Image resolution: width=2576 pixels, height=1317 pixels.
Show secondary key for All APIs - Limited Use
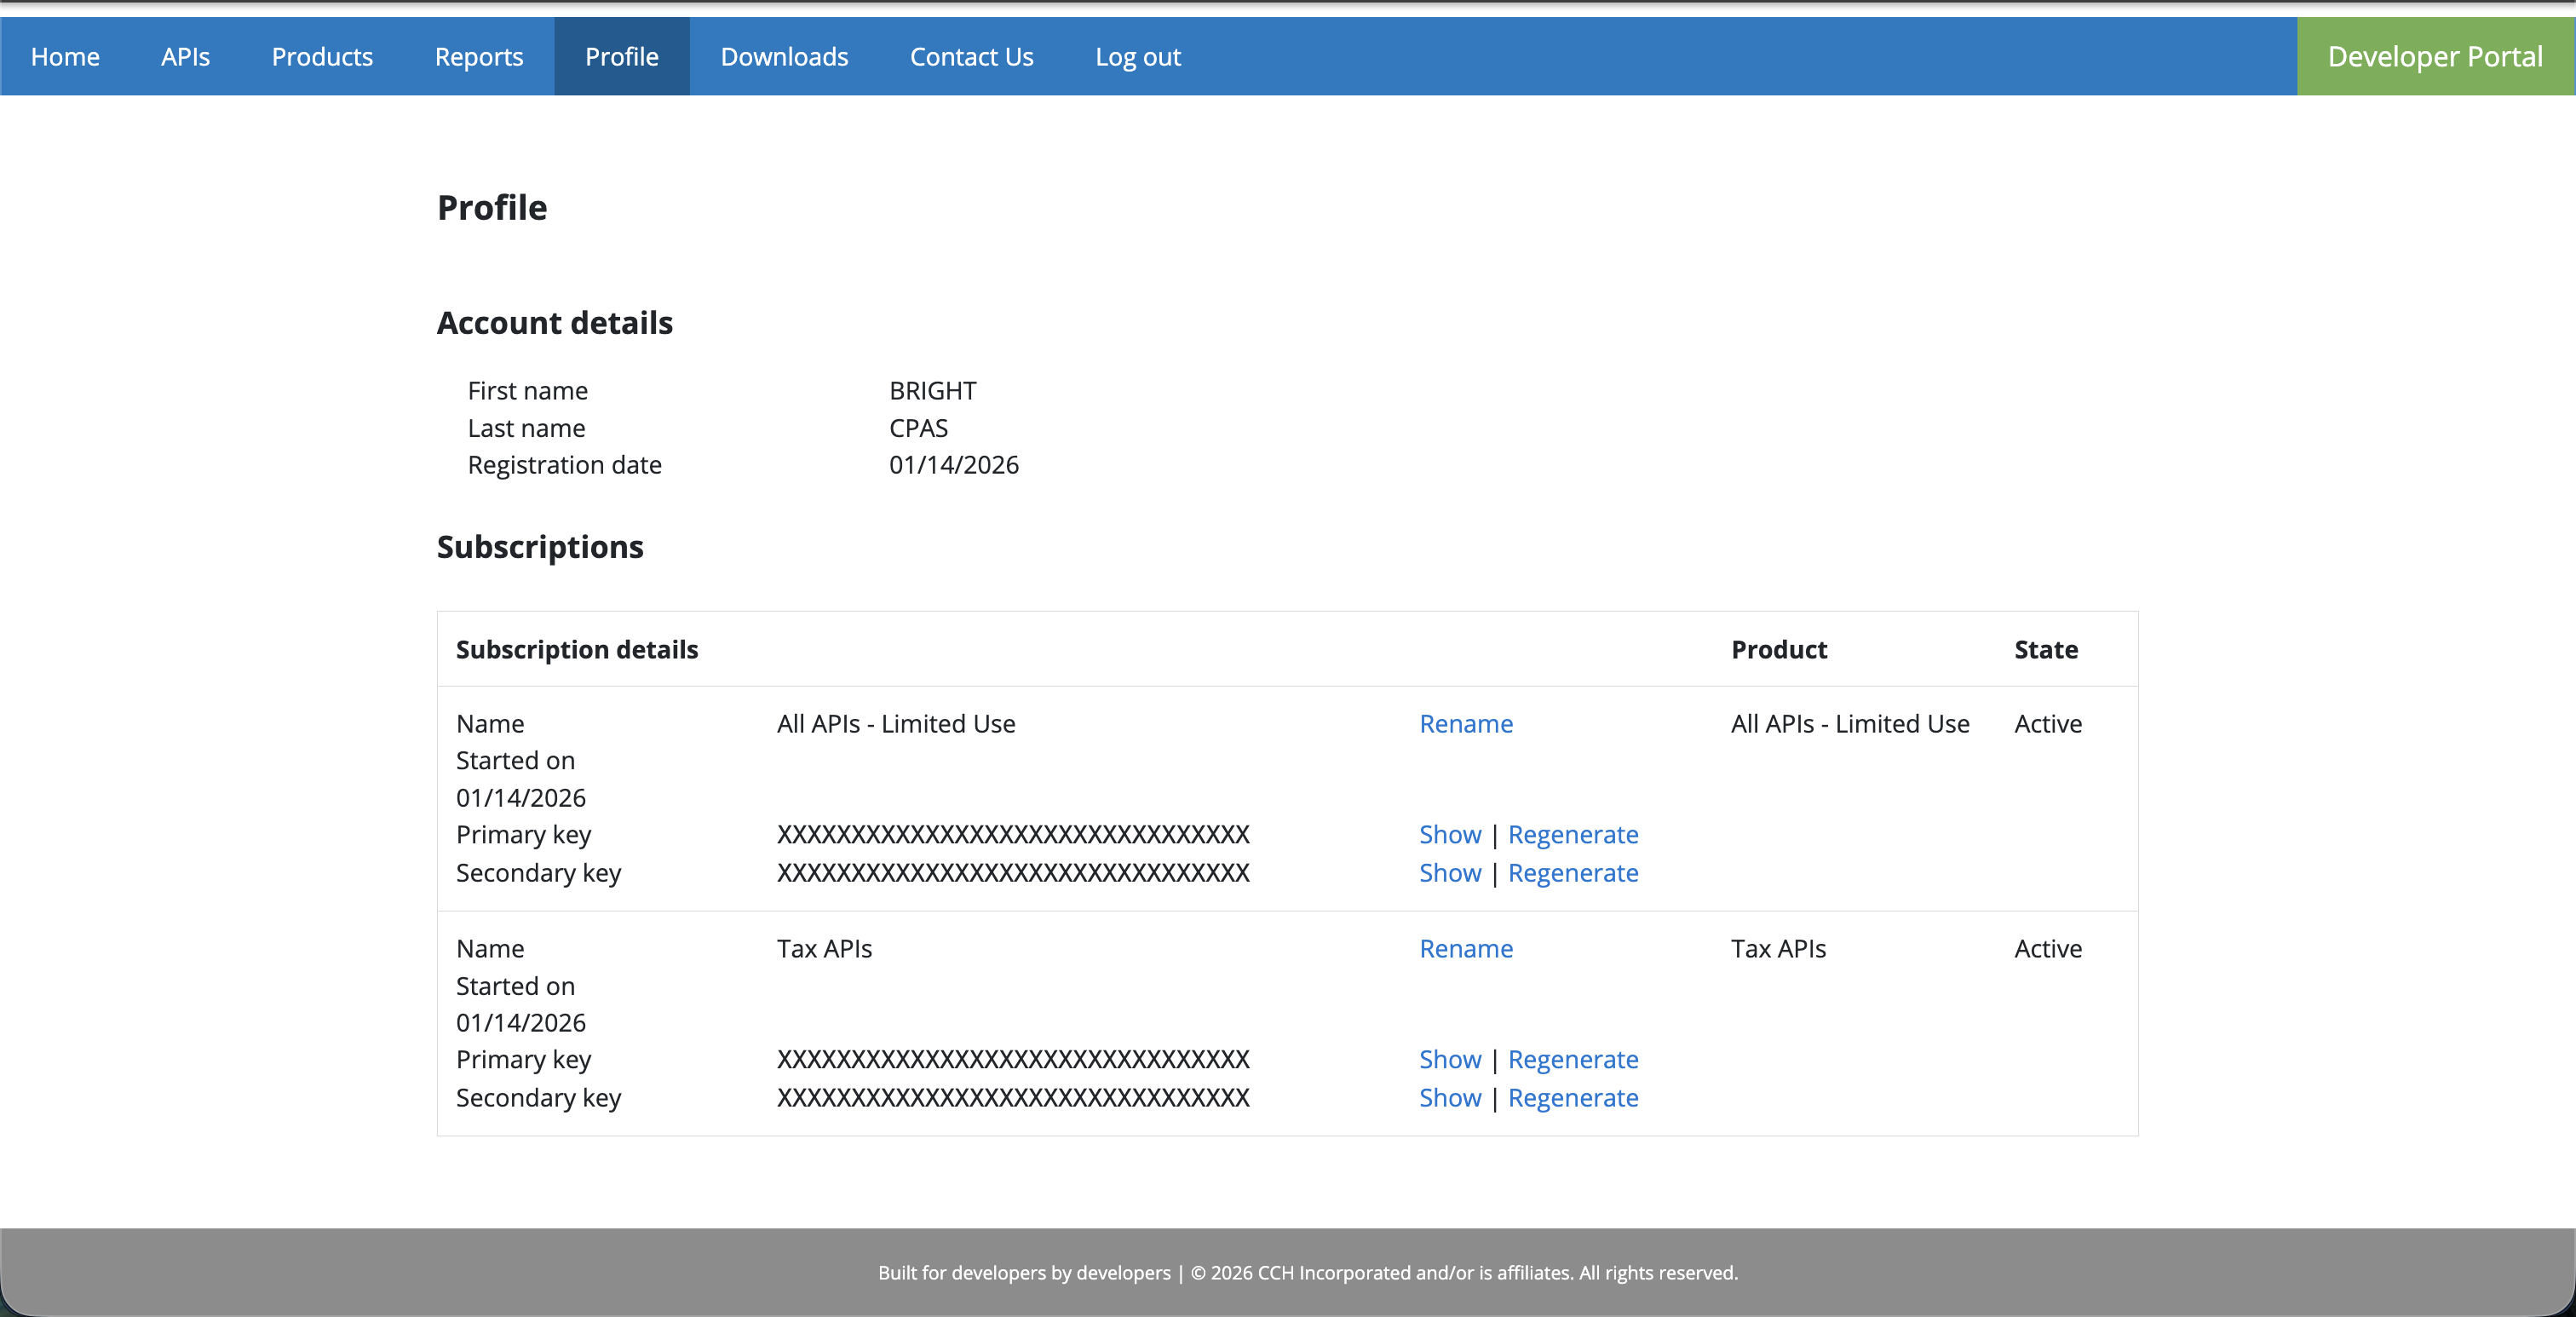click(1450, 872)
